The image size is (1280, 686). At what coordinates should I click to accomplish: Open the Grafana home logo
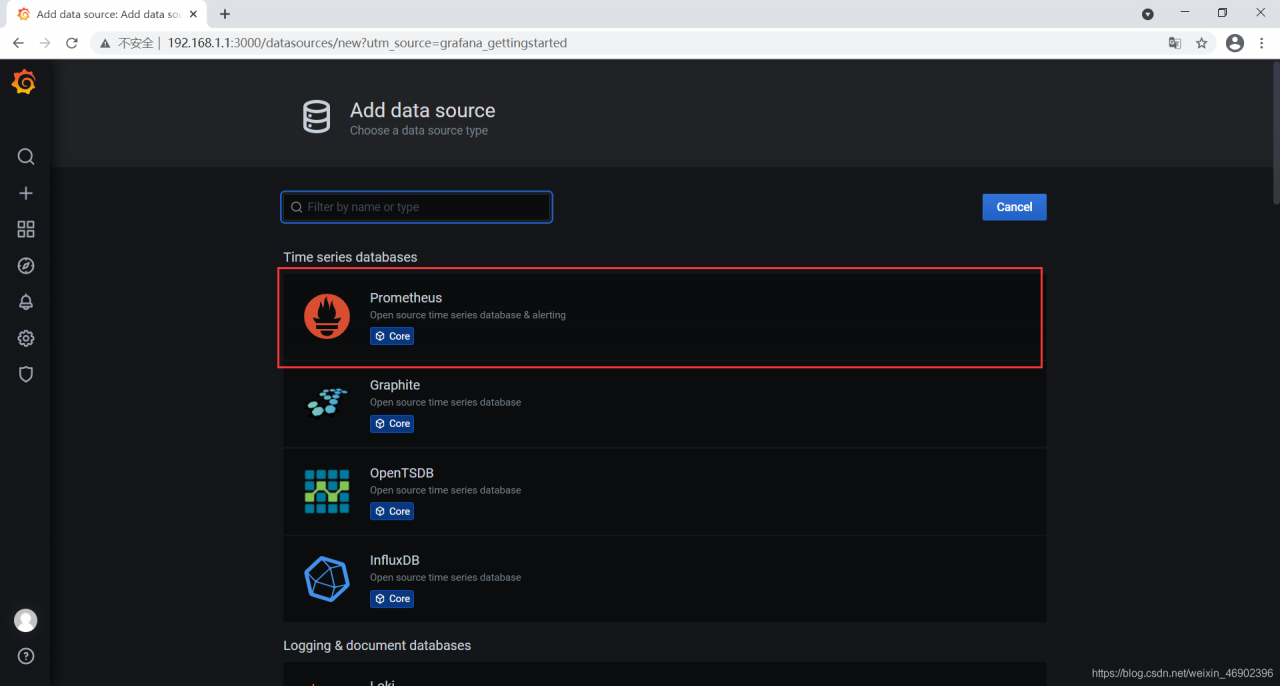25,83
